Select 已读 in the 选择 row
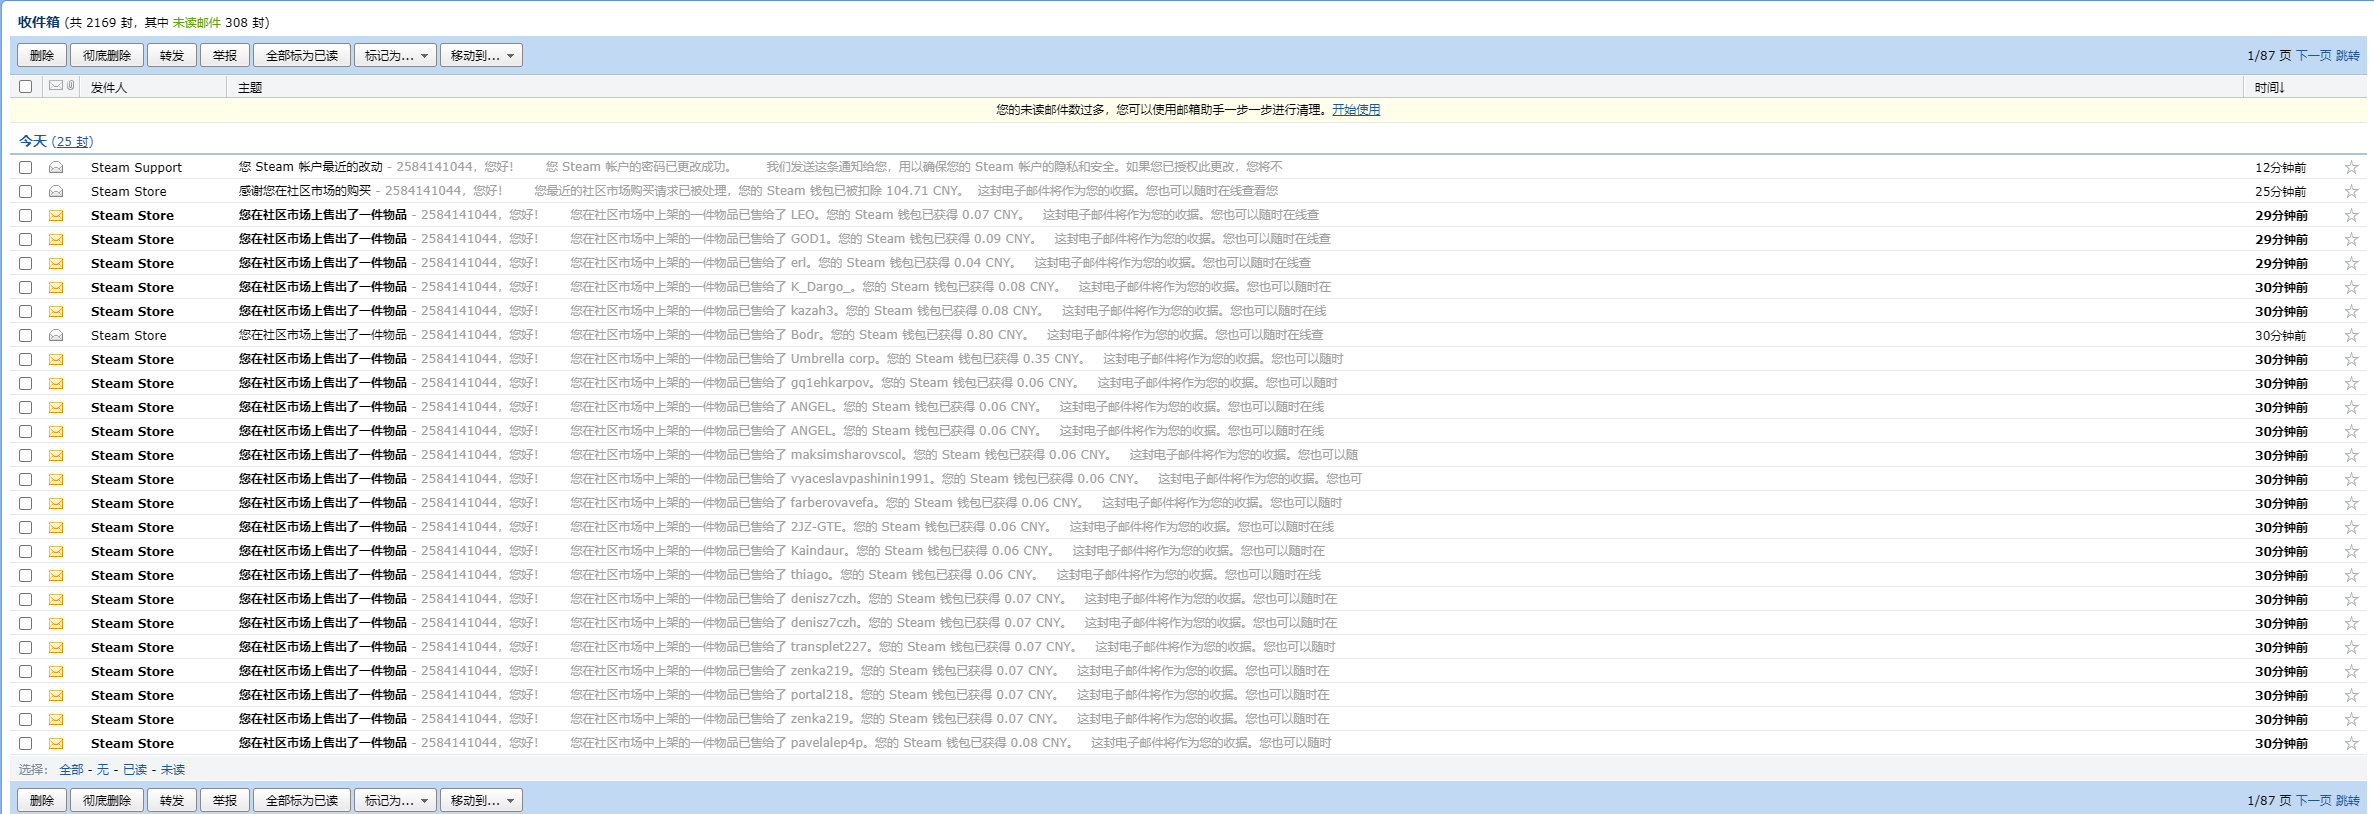The image size is (2374, 814). (135, 770)
